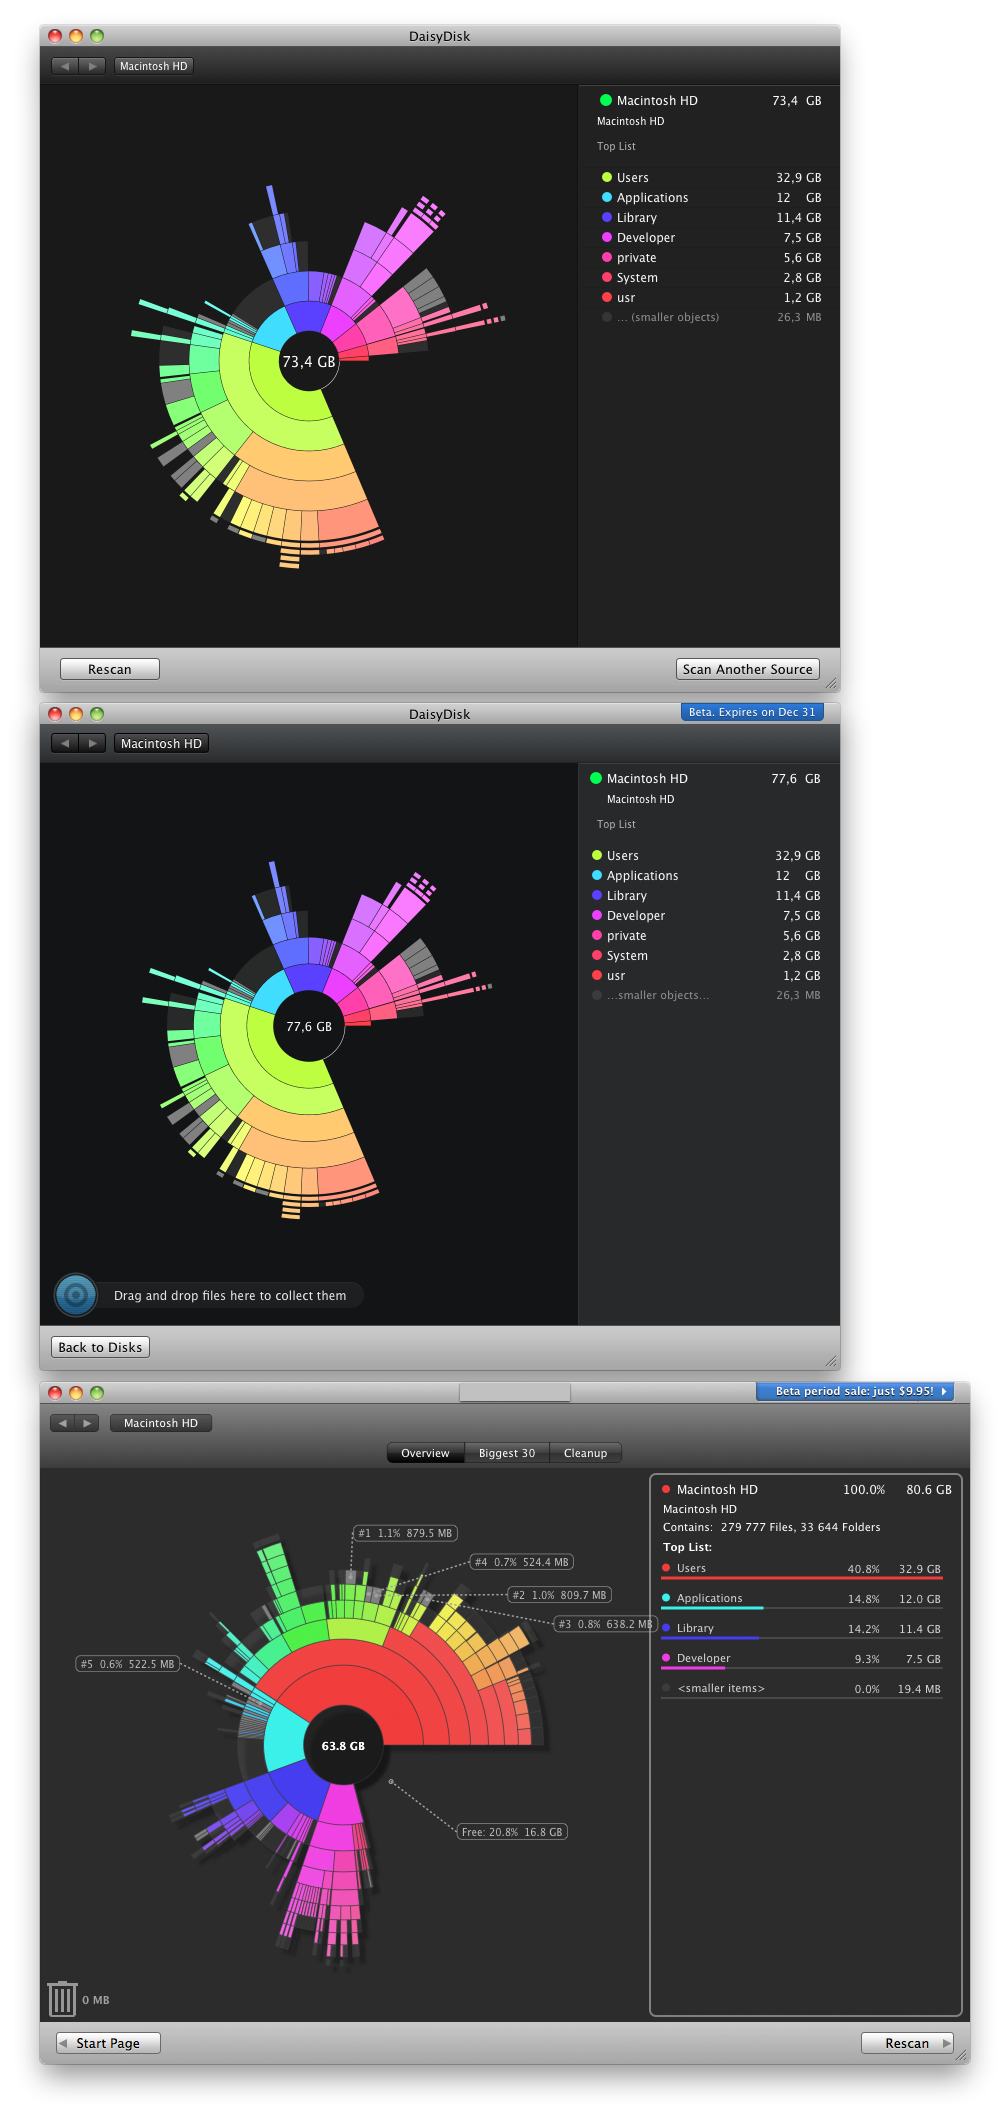The image size is (997, 2106).
Task: Select smaller objects row in the middle window
Action: (x=706, y=996)
